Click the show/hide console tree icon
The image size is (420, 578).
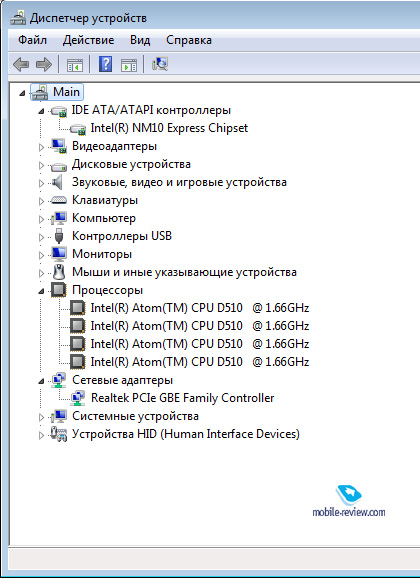[x=75, y=65]
